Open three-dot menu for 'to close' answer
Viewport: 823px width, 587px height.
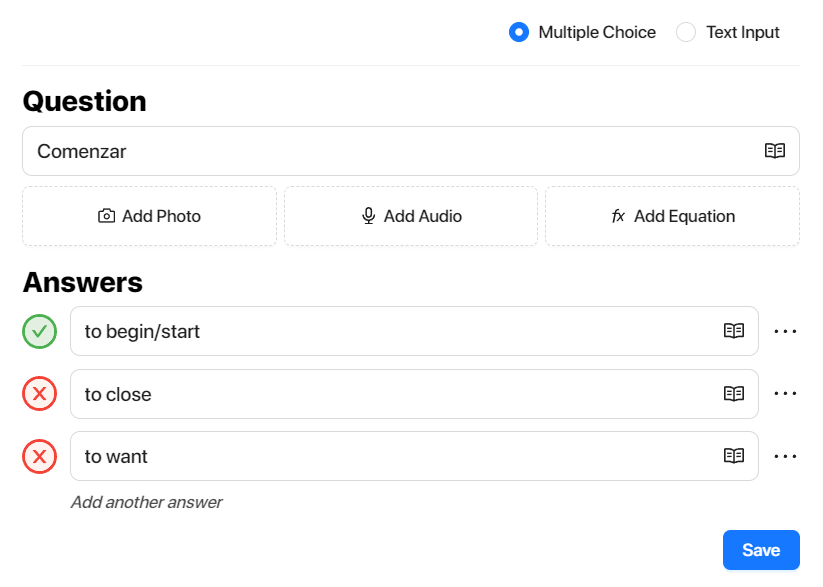[x=785, y=393]
